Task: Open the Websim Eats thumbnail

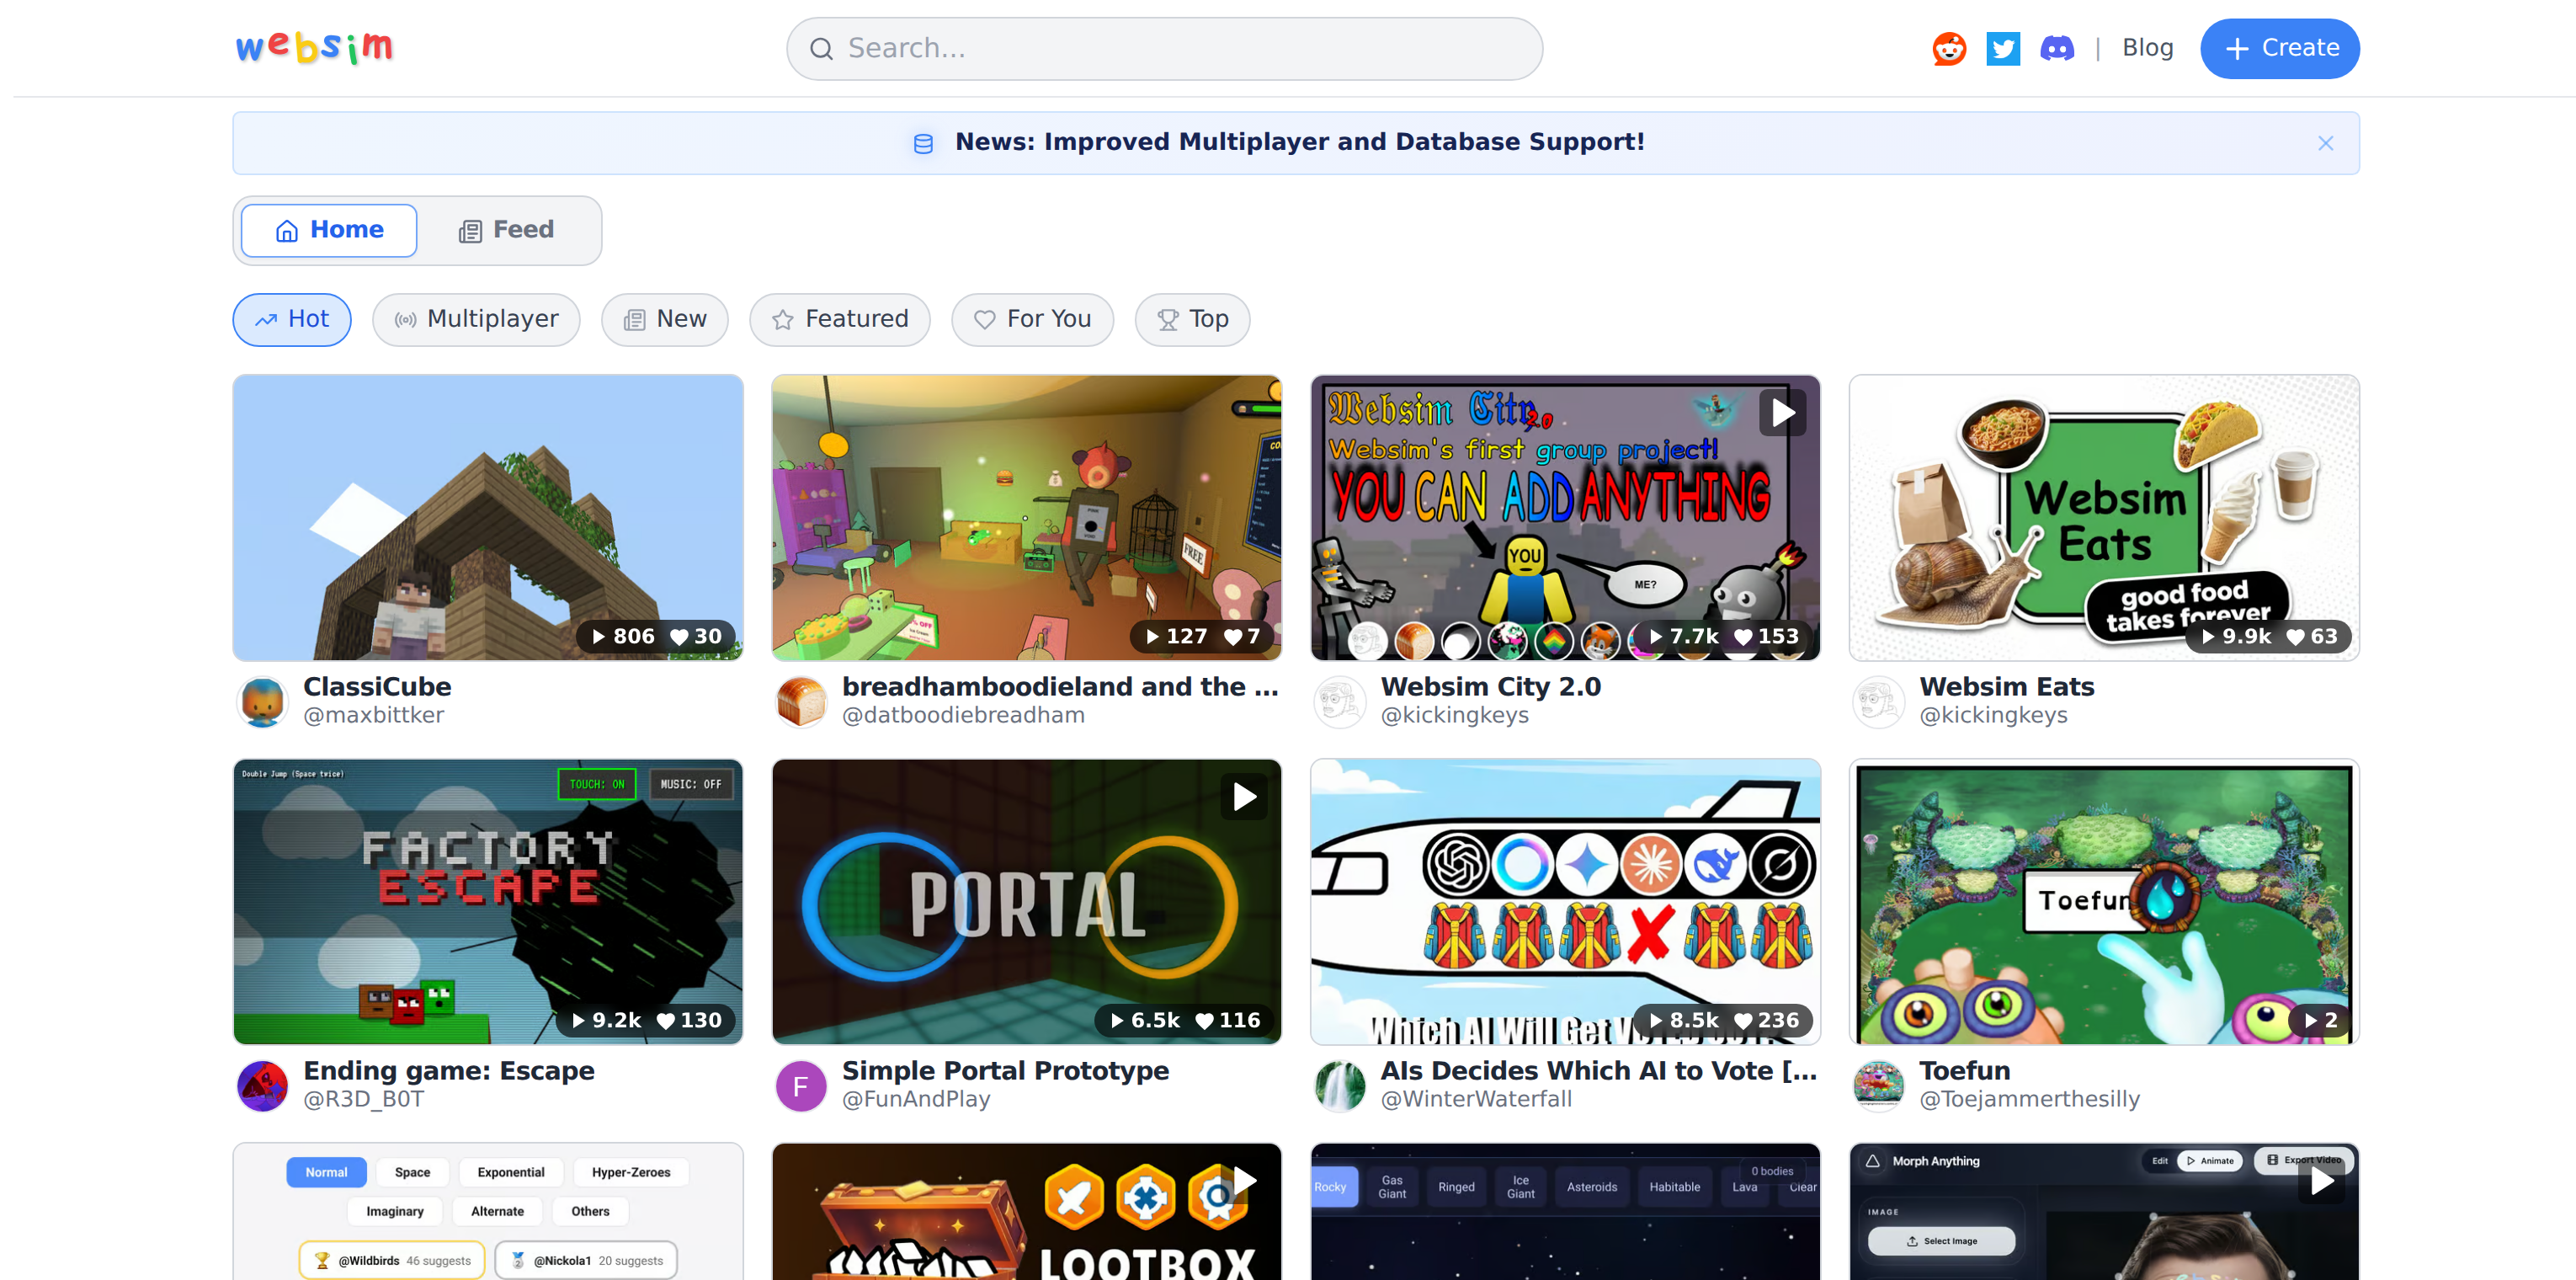Action: coord(2104,517)
